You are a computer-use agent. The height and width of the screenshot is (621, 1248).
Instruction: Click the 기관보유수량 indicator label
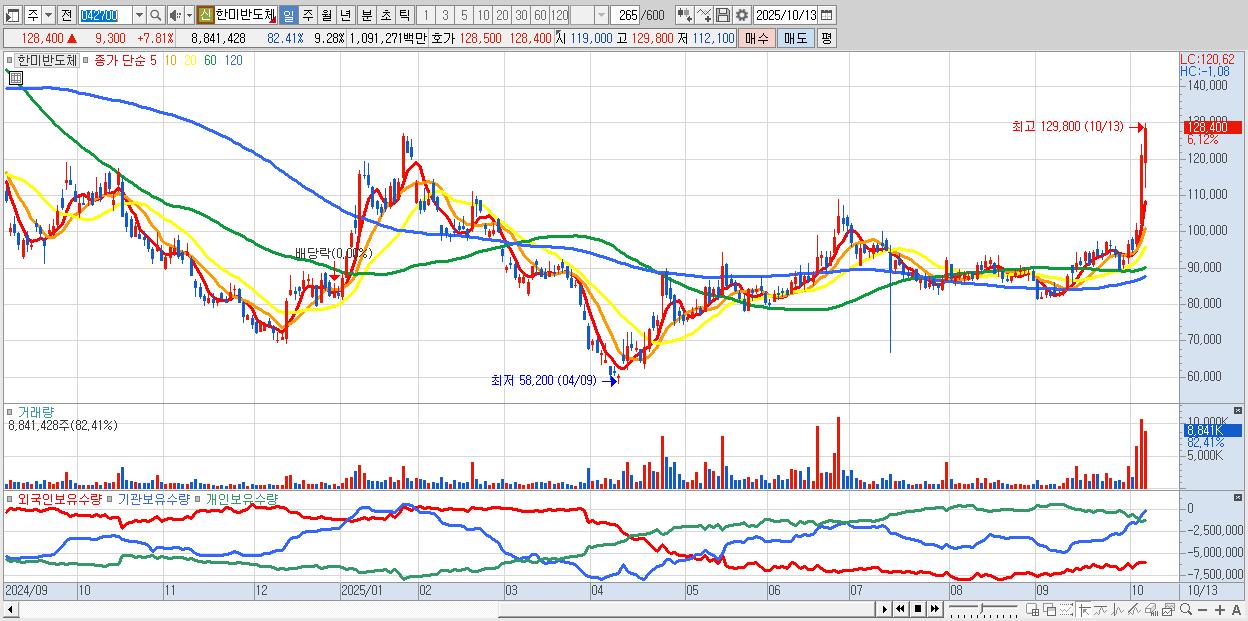tap(153, 498)
